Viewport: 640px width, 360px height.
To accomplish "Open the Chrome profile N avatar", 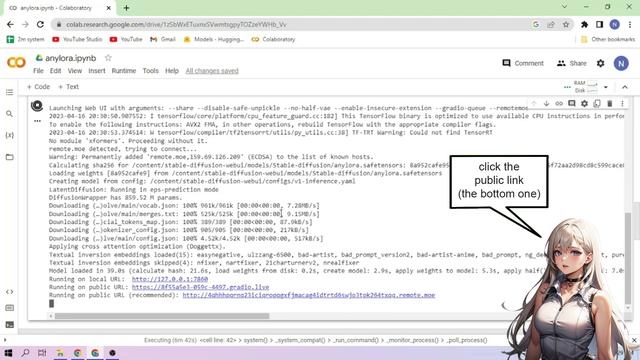I will click(x=615, y=24).
